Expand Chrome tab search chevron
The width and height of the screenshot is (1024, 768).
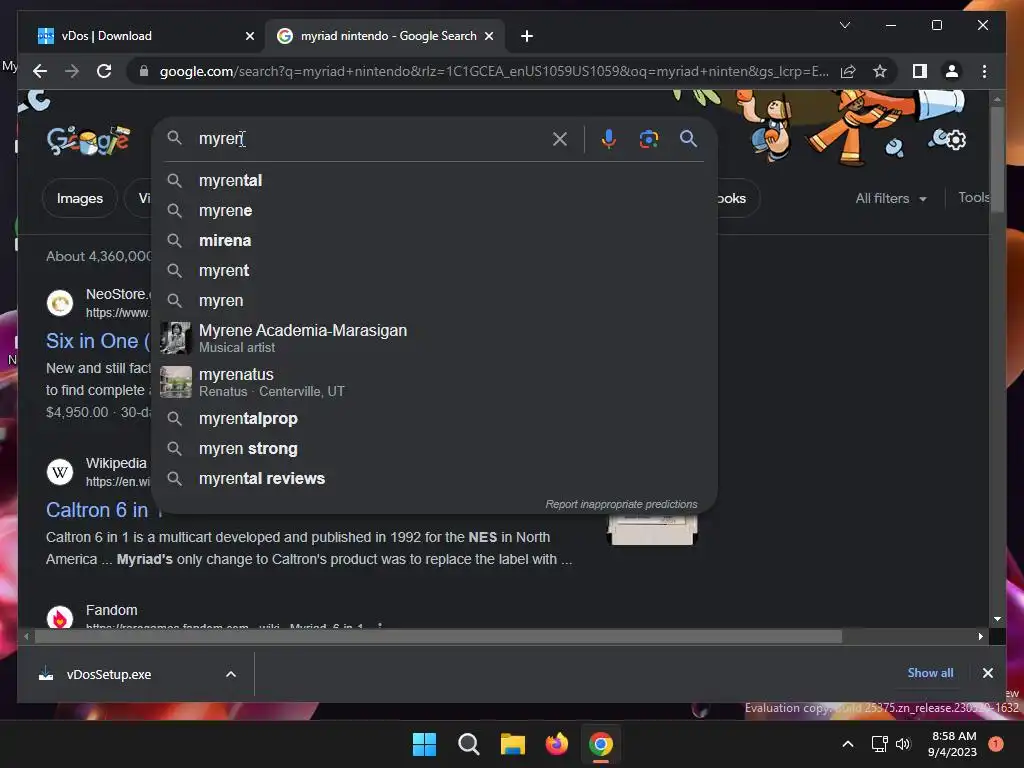pos(844,25)
